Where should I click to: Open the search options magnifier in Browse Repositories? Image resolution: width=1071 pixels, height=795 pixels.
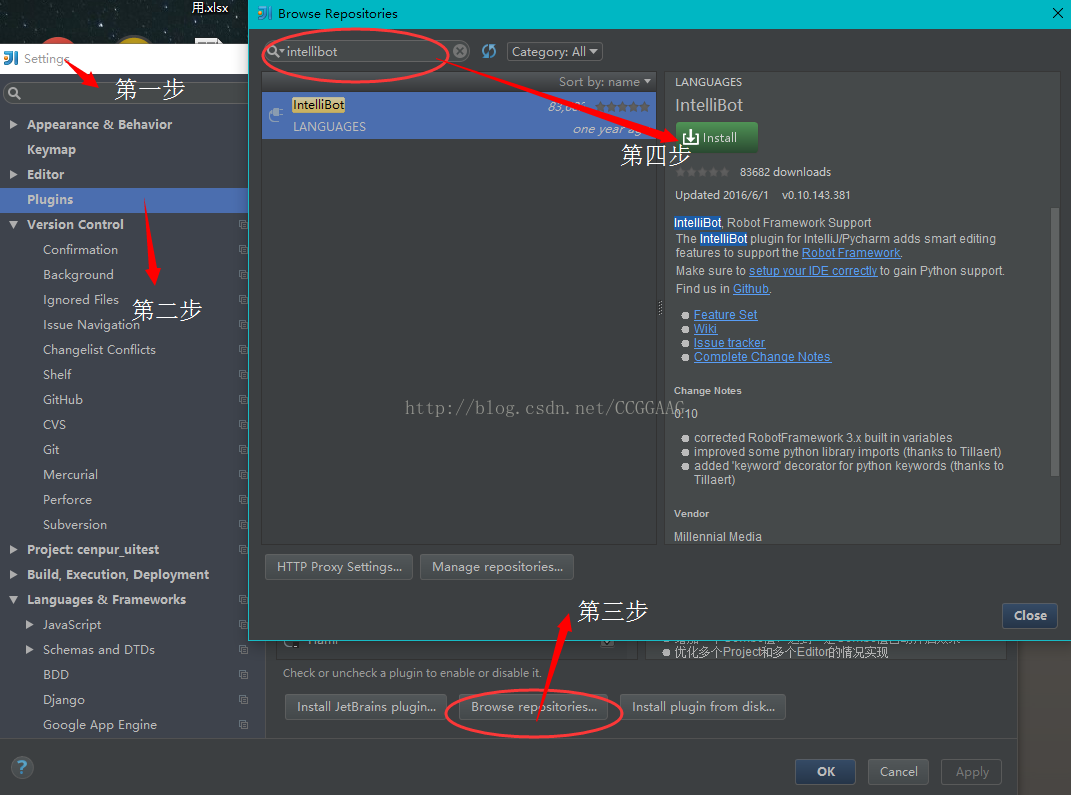point(275,51)
